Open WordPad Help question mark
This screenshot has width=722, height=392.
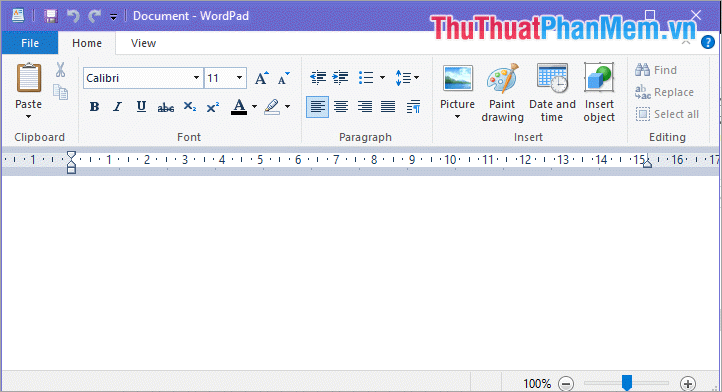pos(708,42)
